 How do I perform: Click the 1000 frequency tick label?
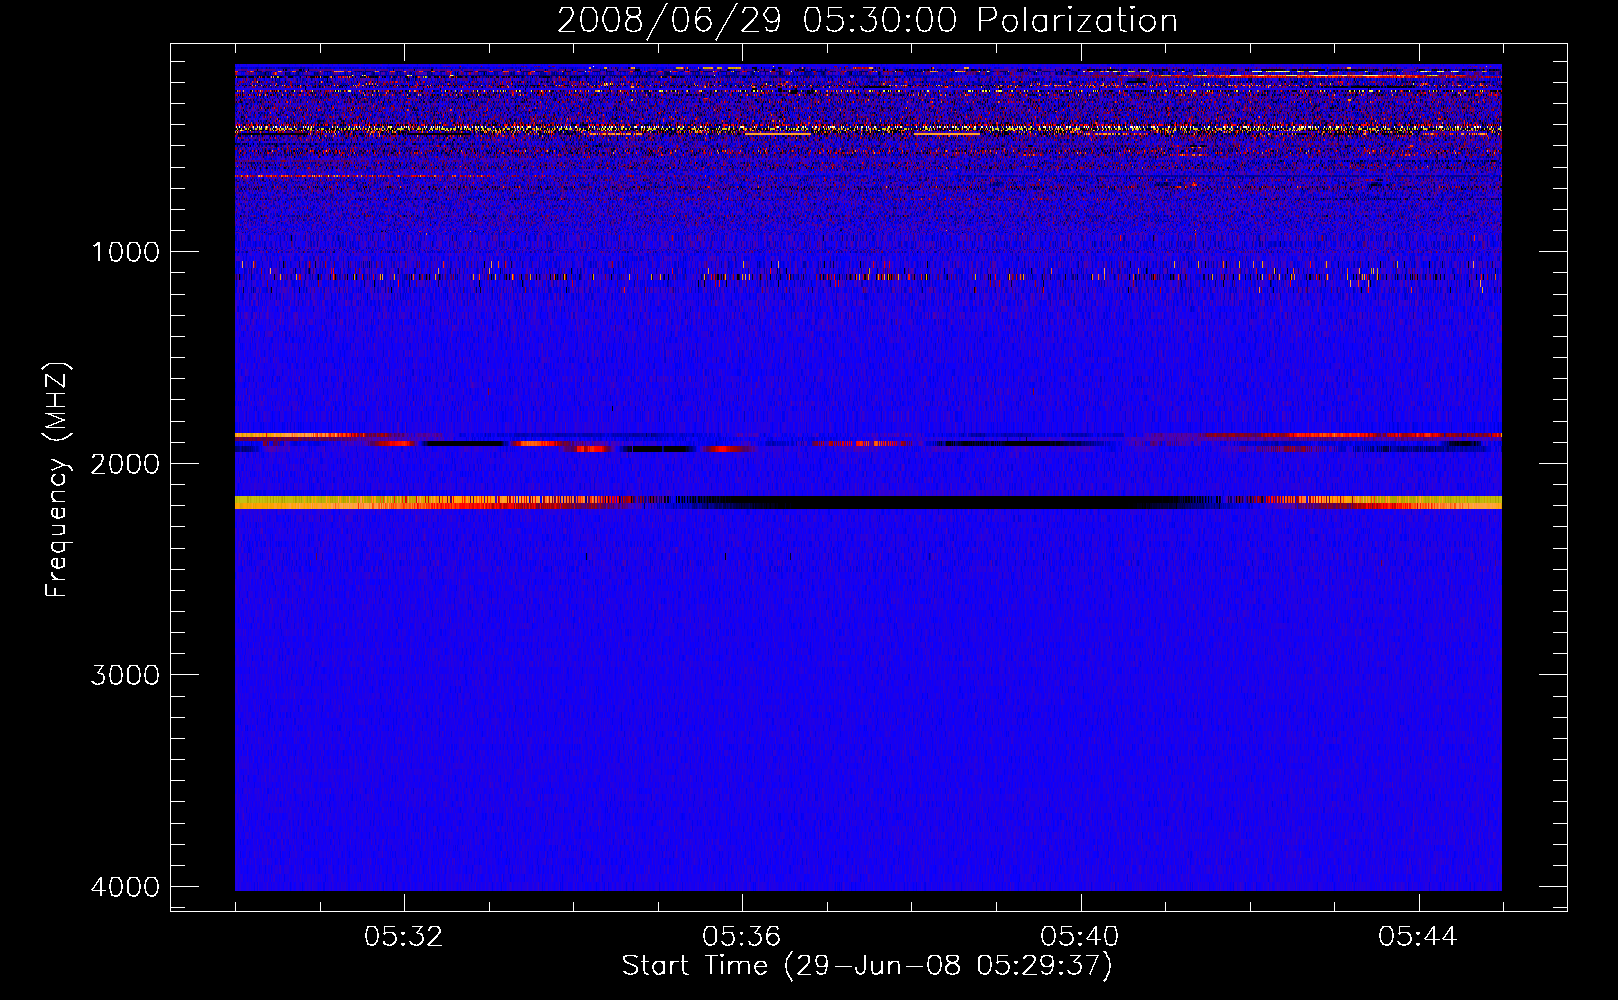coord(125,252)
